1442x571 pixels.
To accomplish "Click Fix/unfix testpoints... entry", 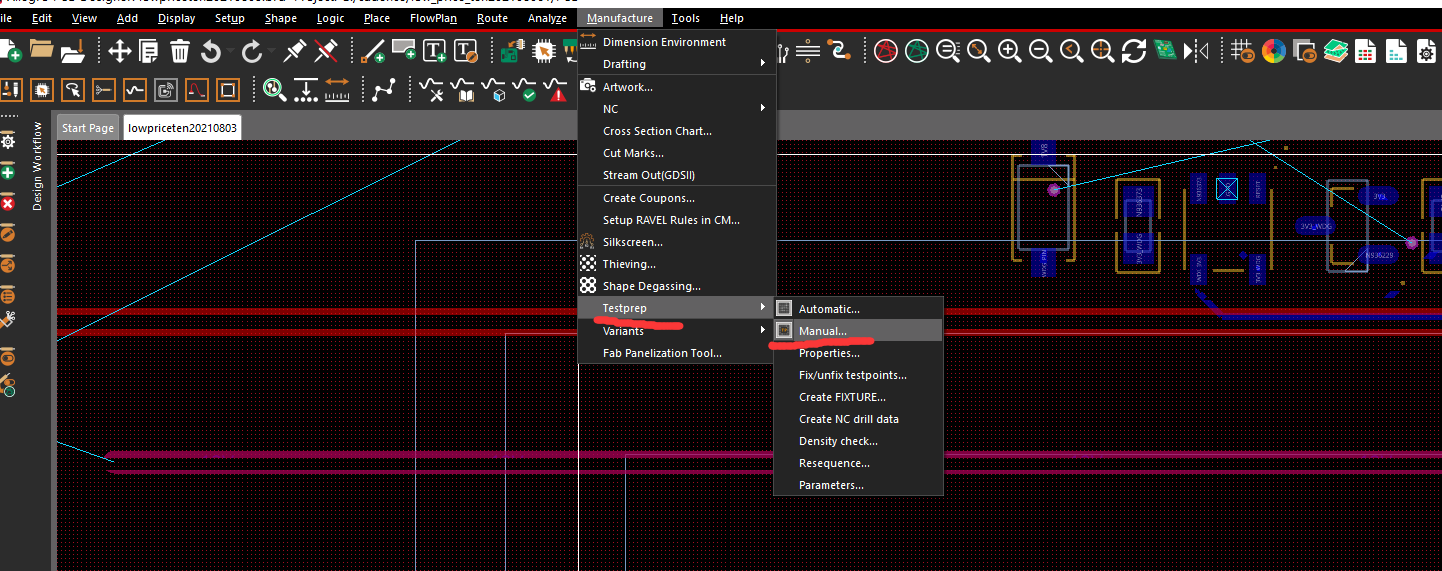I will coord(858,375).
